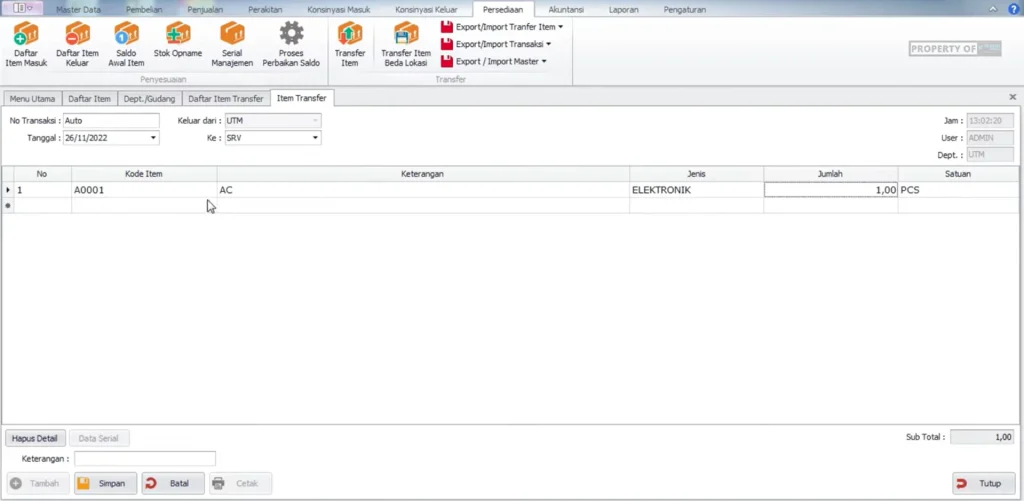Viewport: 1024px width, 501px height.
Task: Open the Tanggal date dropdown
Action: click(x=153, y=138)
